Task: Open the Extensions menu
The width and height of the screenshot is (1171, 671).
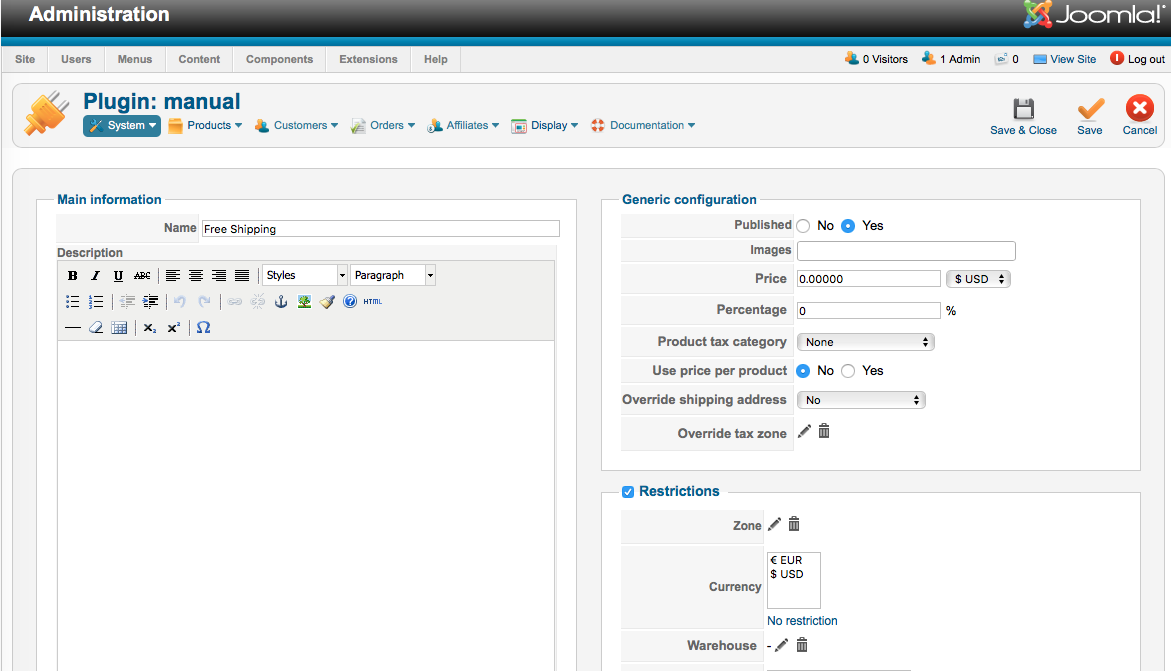Action: (368, 59)
